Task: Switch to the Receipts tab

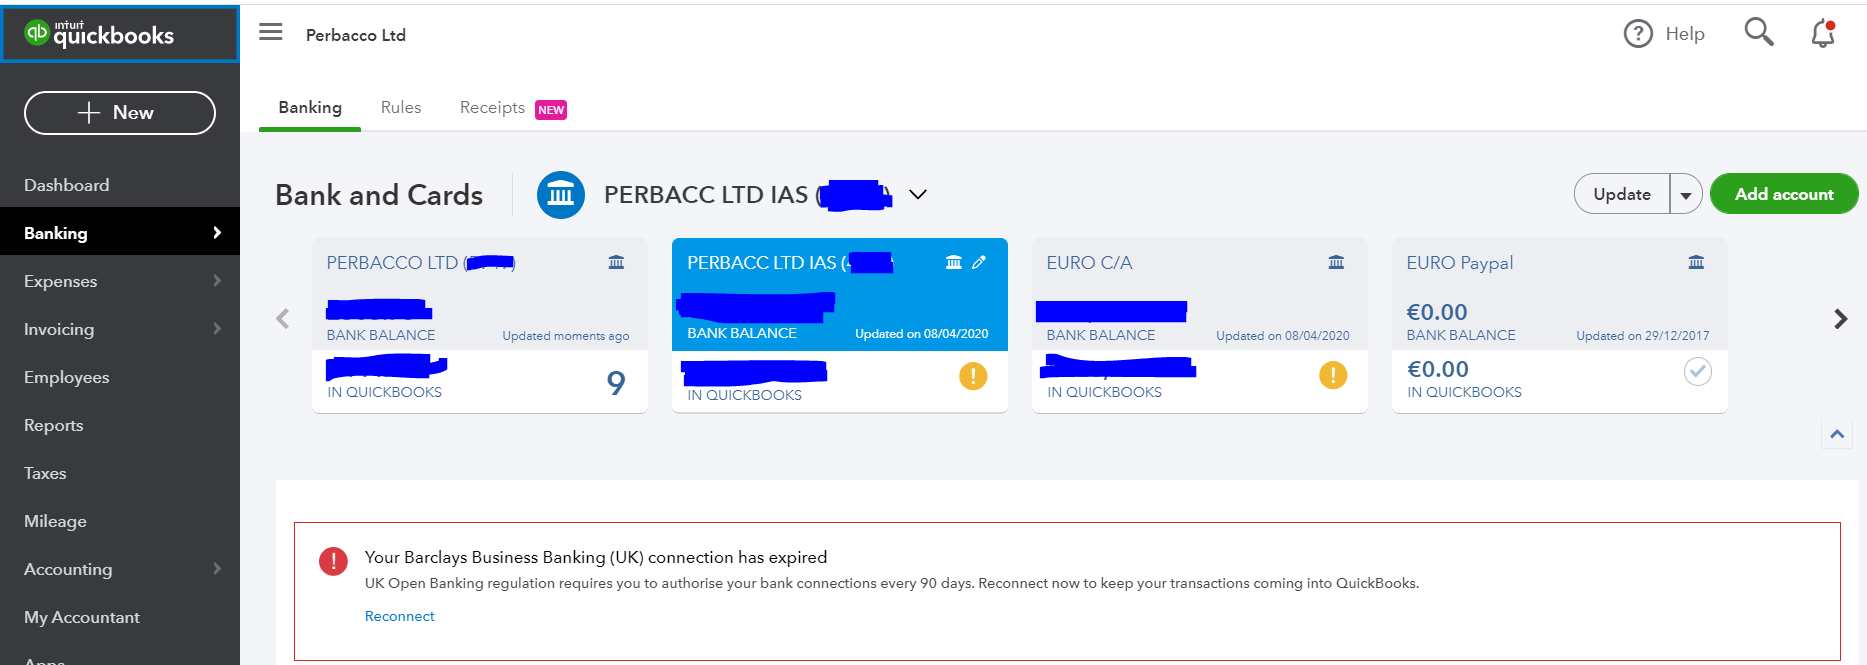Action: pos(492,108)
